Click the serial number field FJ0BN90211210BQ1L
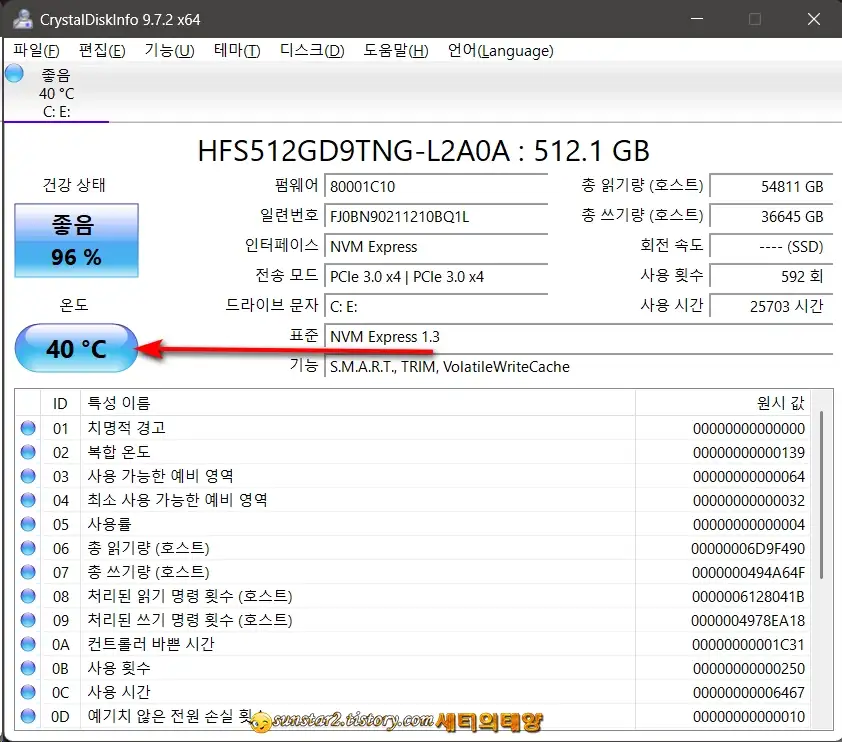Image resolution: width=842 pixels, height=742 pixels. [x=436, y=216]
